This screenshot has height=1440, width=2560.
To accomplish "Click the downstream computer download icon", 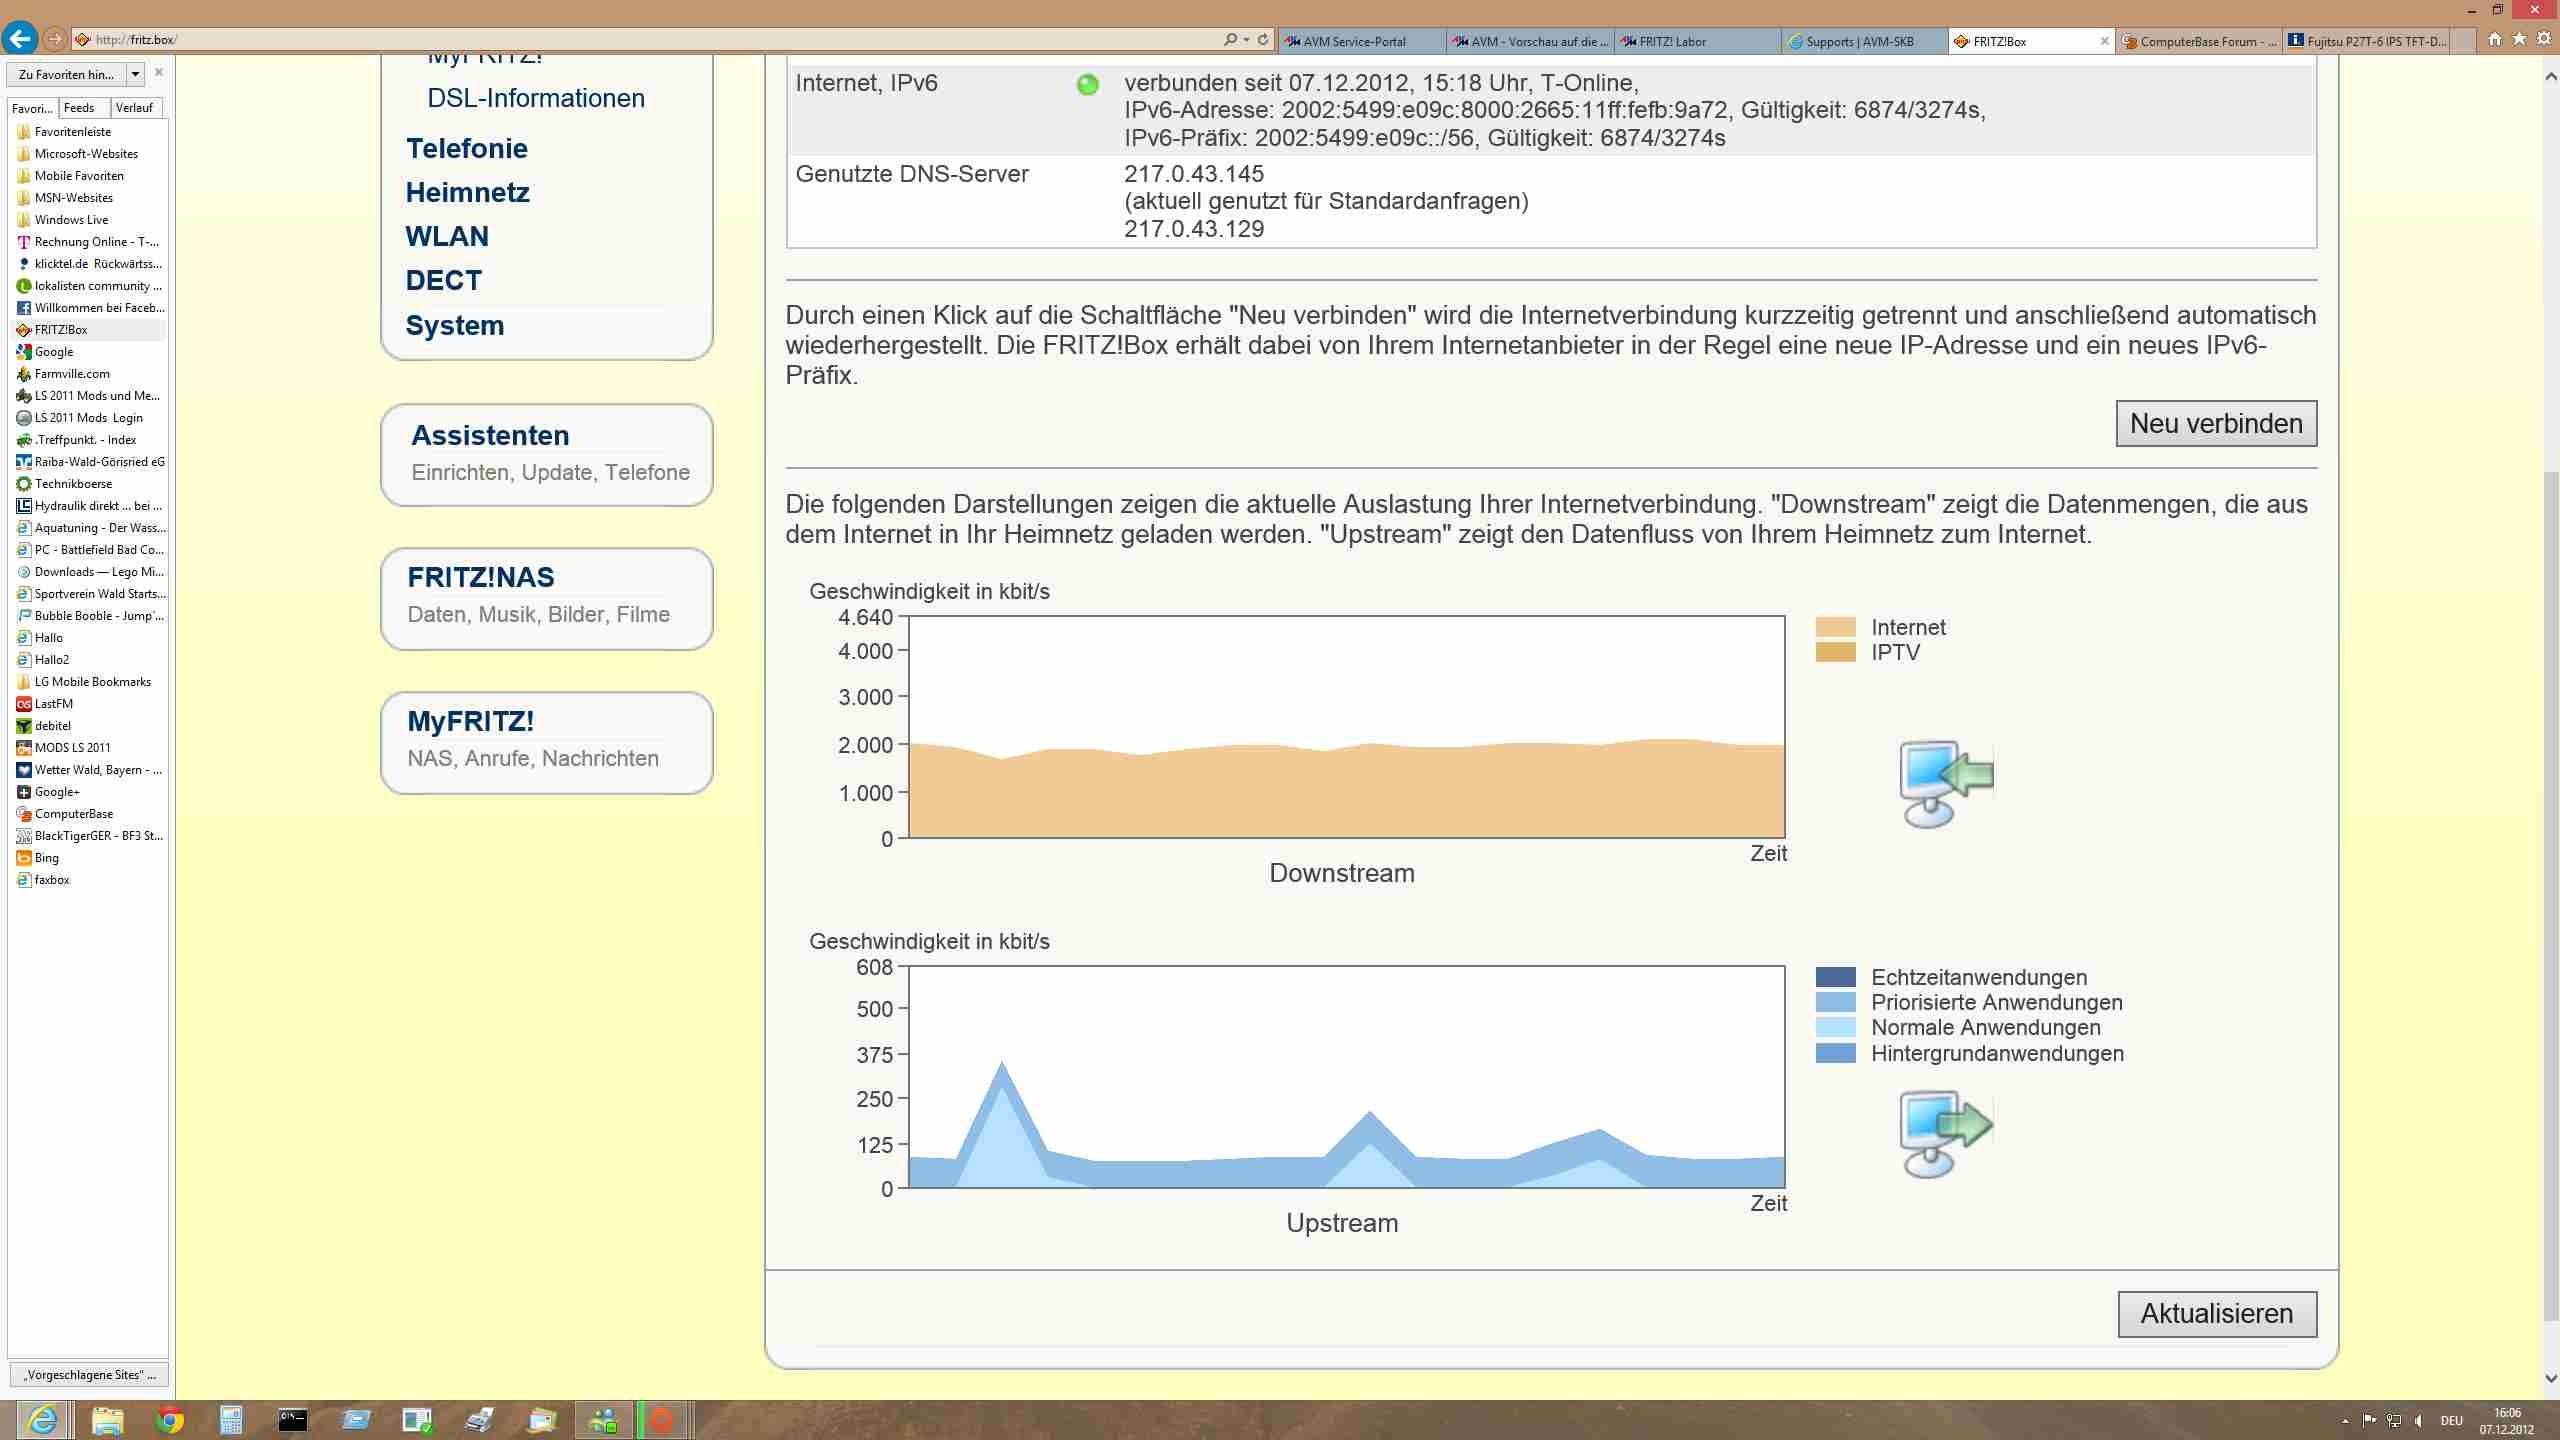I will pyautogui.click(x=1945, y=783).
